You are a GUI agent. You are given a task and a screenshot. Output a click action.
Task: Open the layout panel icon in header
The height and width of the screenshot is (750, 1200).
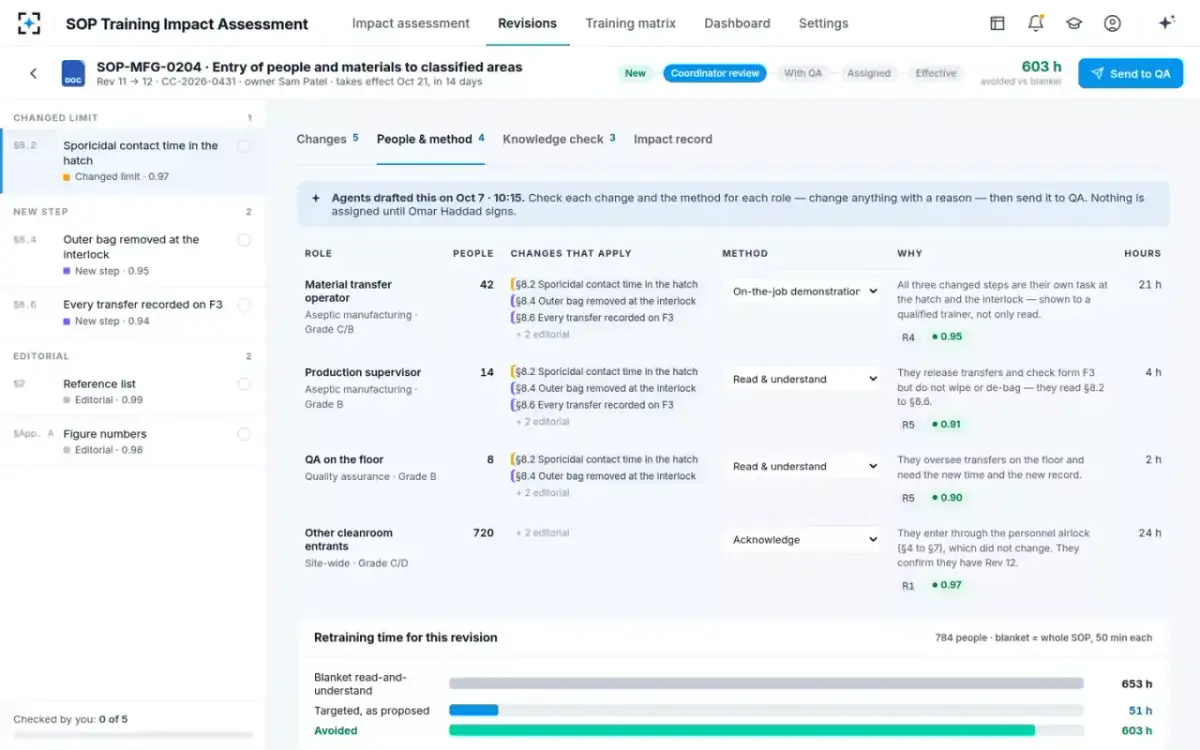(x=997, y=23)
